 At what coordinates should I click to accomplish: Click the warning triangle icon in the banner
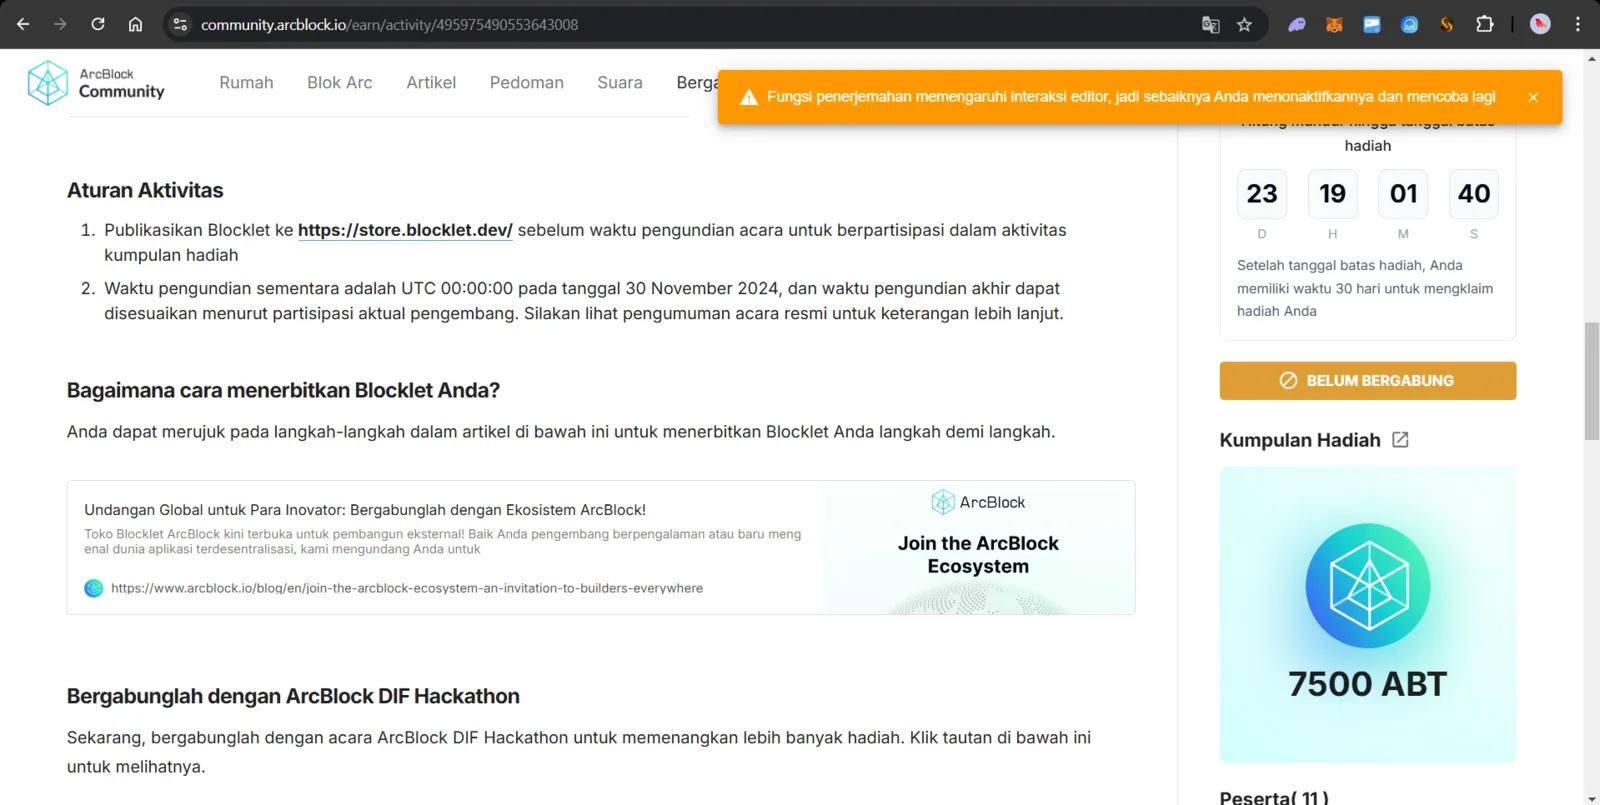749,97
